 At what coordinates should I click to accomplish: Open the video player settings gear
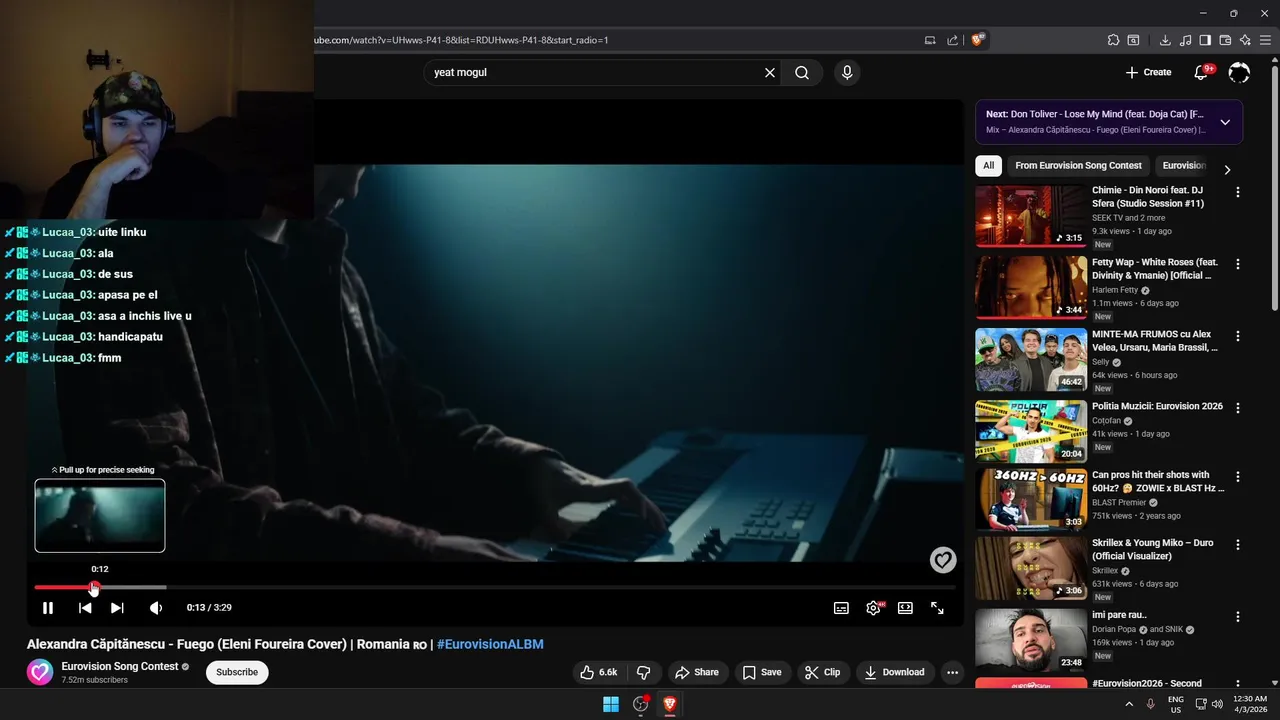point(873,608)
